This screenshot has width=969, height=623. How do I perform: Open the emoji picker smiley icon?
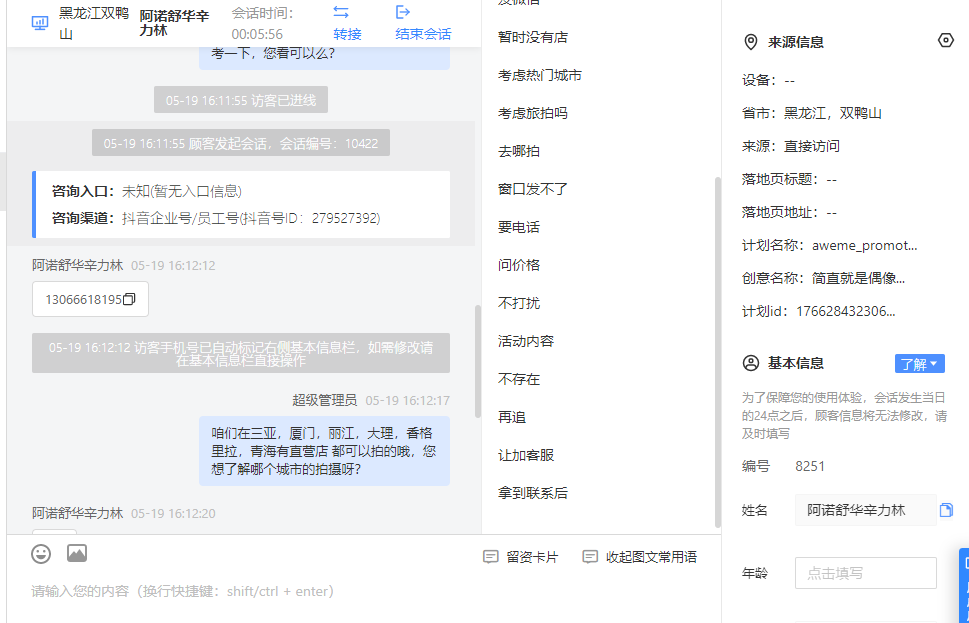coord(41,553)
